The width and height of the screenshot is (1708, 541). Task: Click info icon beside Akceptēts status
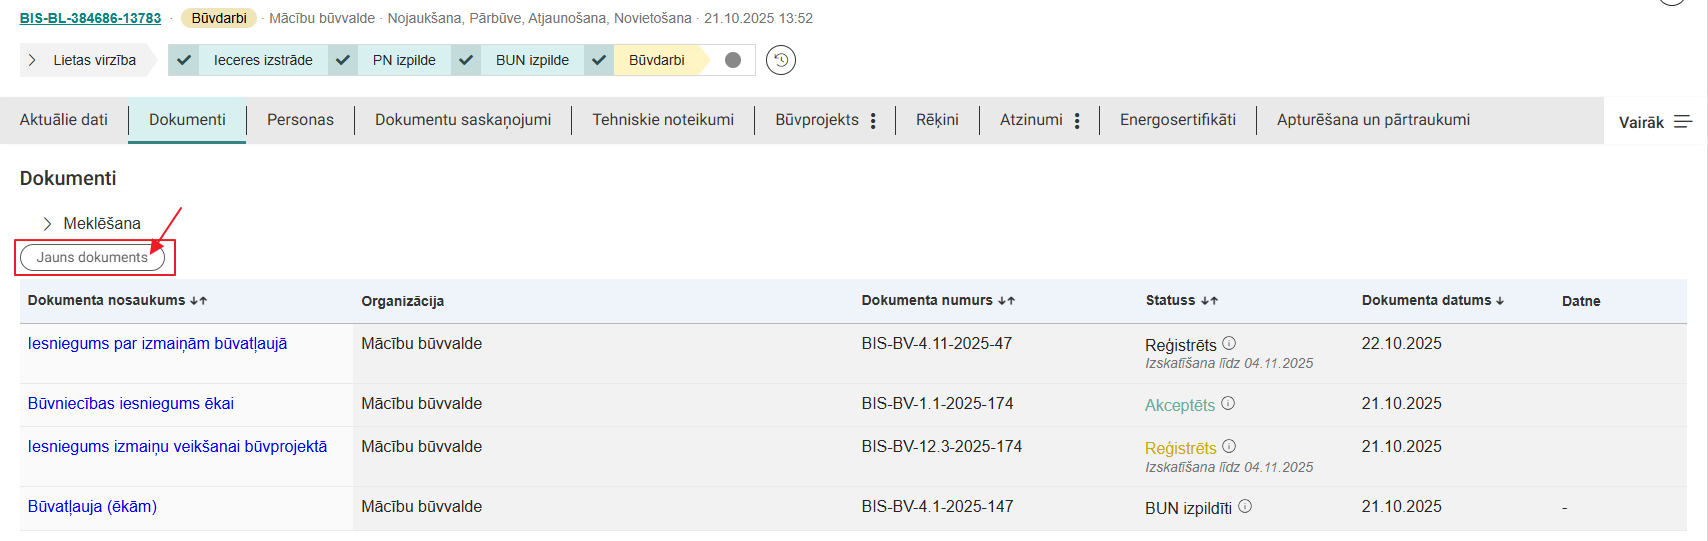click(1228, 404)
